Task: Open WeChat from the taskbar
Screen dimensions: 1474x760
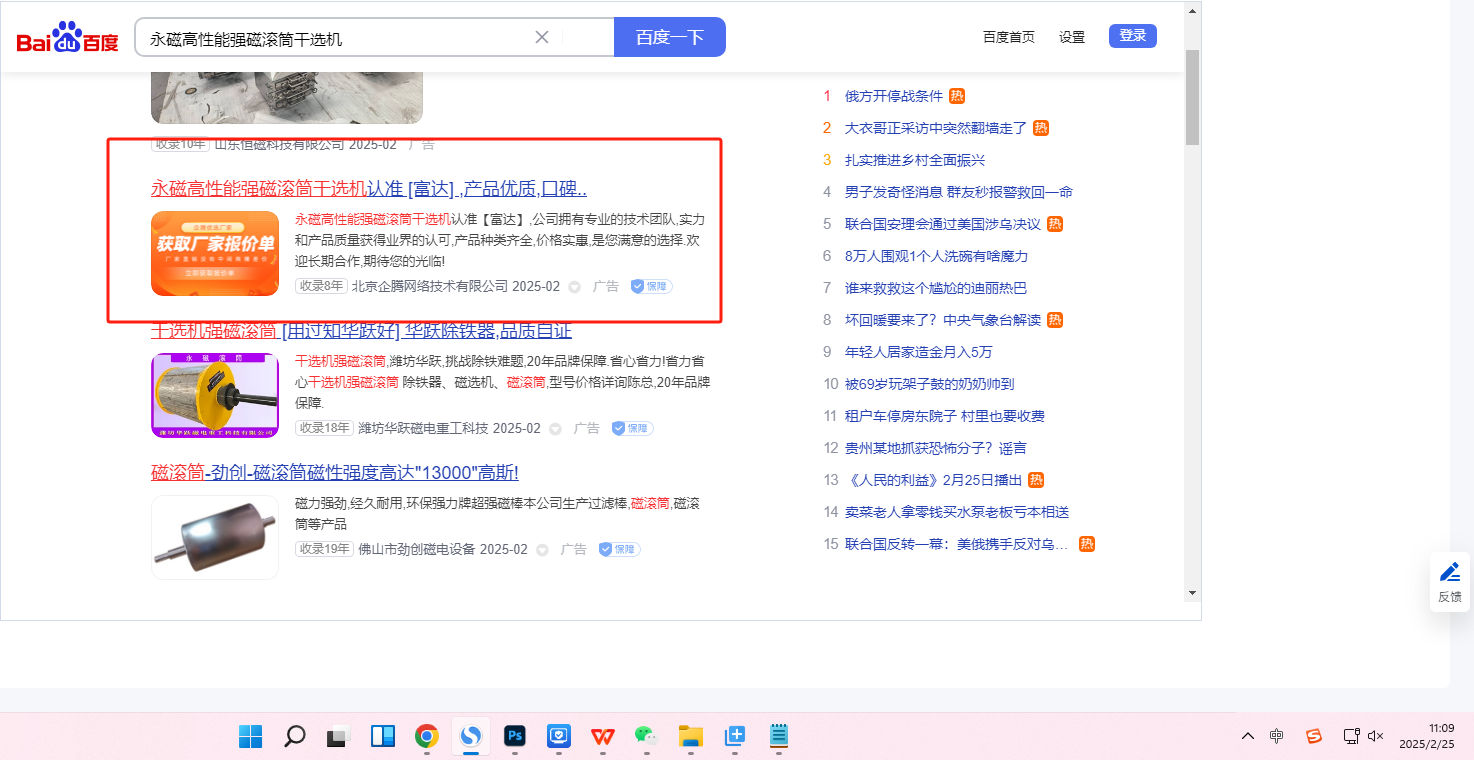Action: (646, 737)
